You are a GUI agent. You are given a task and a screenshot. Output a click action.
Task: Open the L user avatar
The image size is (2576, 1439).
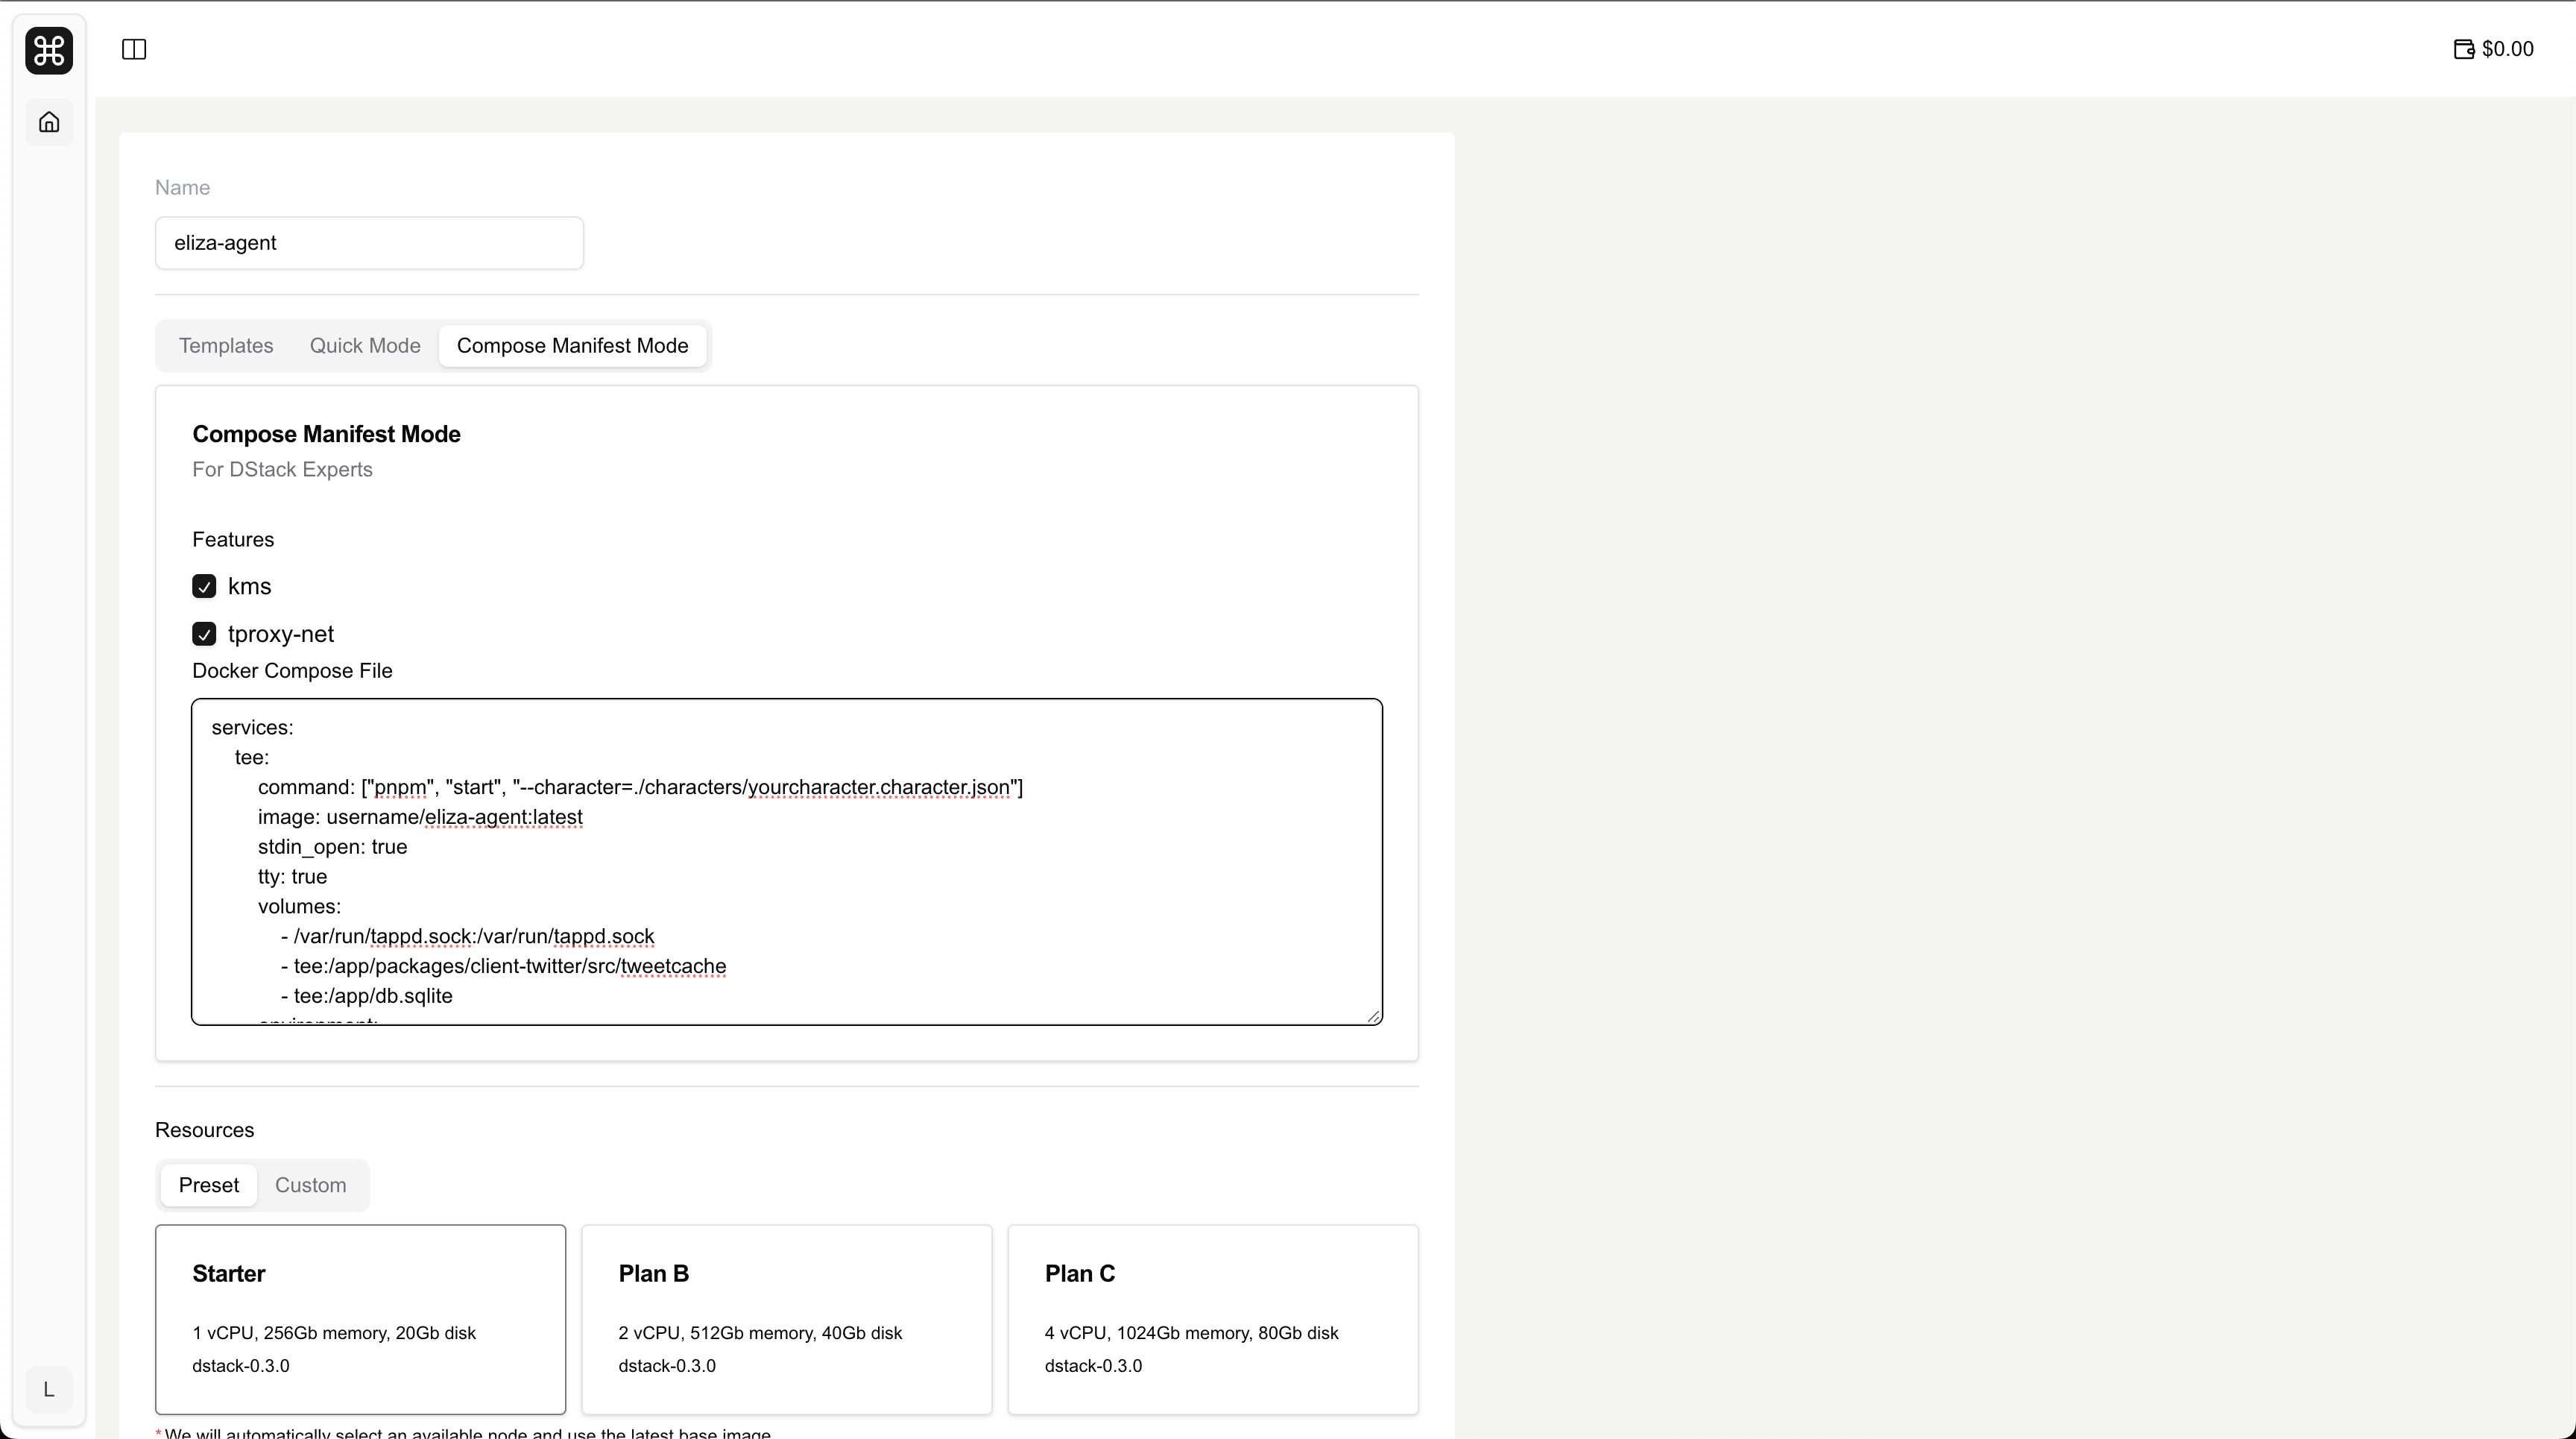point(49,1389)
